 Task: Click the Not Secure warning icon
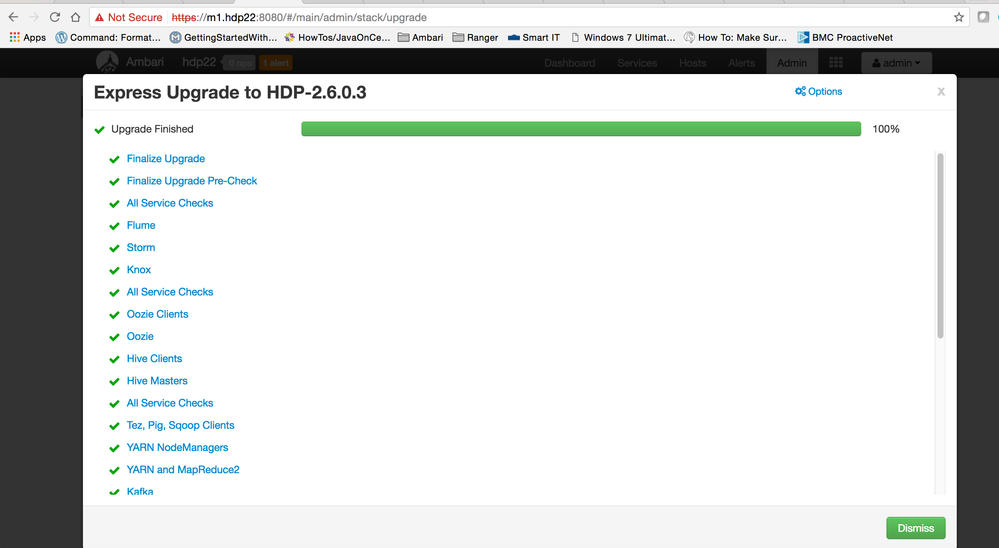pos(99,17)
